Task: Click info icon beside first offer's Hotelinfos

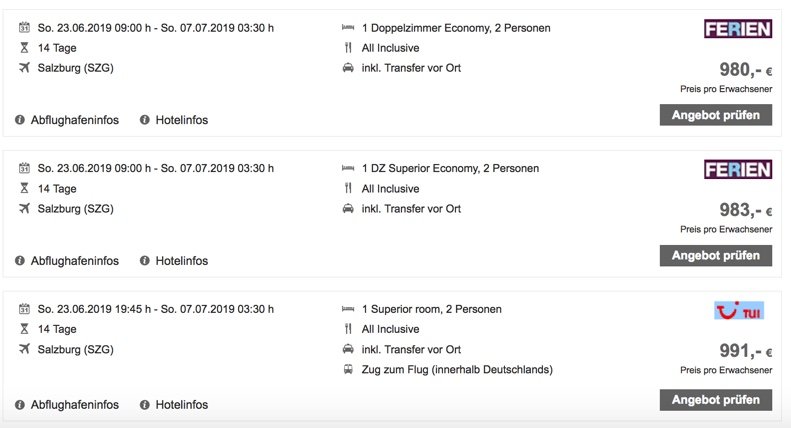Action: [145, 120]
